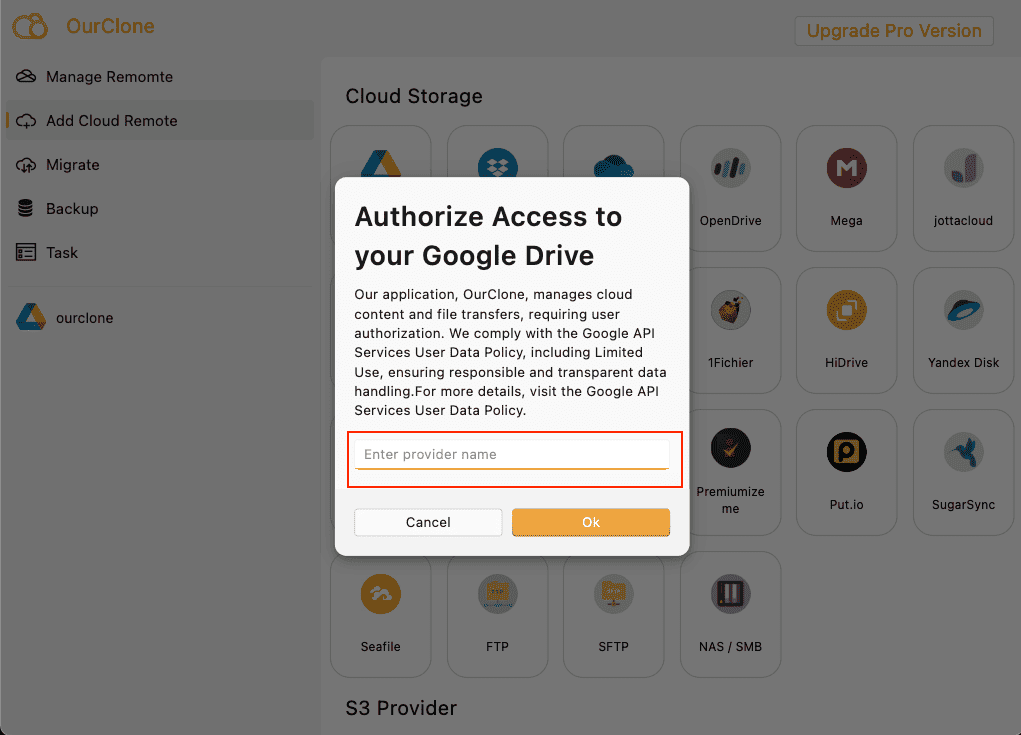Open the Task list in sidebar
The image size is (1021, 735).
(61, 253)
